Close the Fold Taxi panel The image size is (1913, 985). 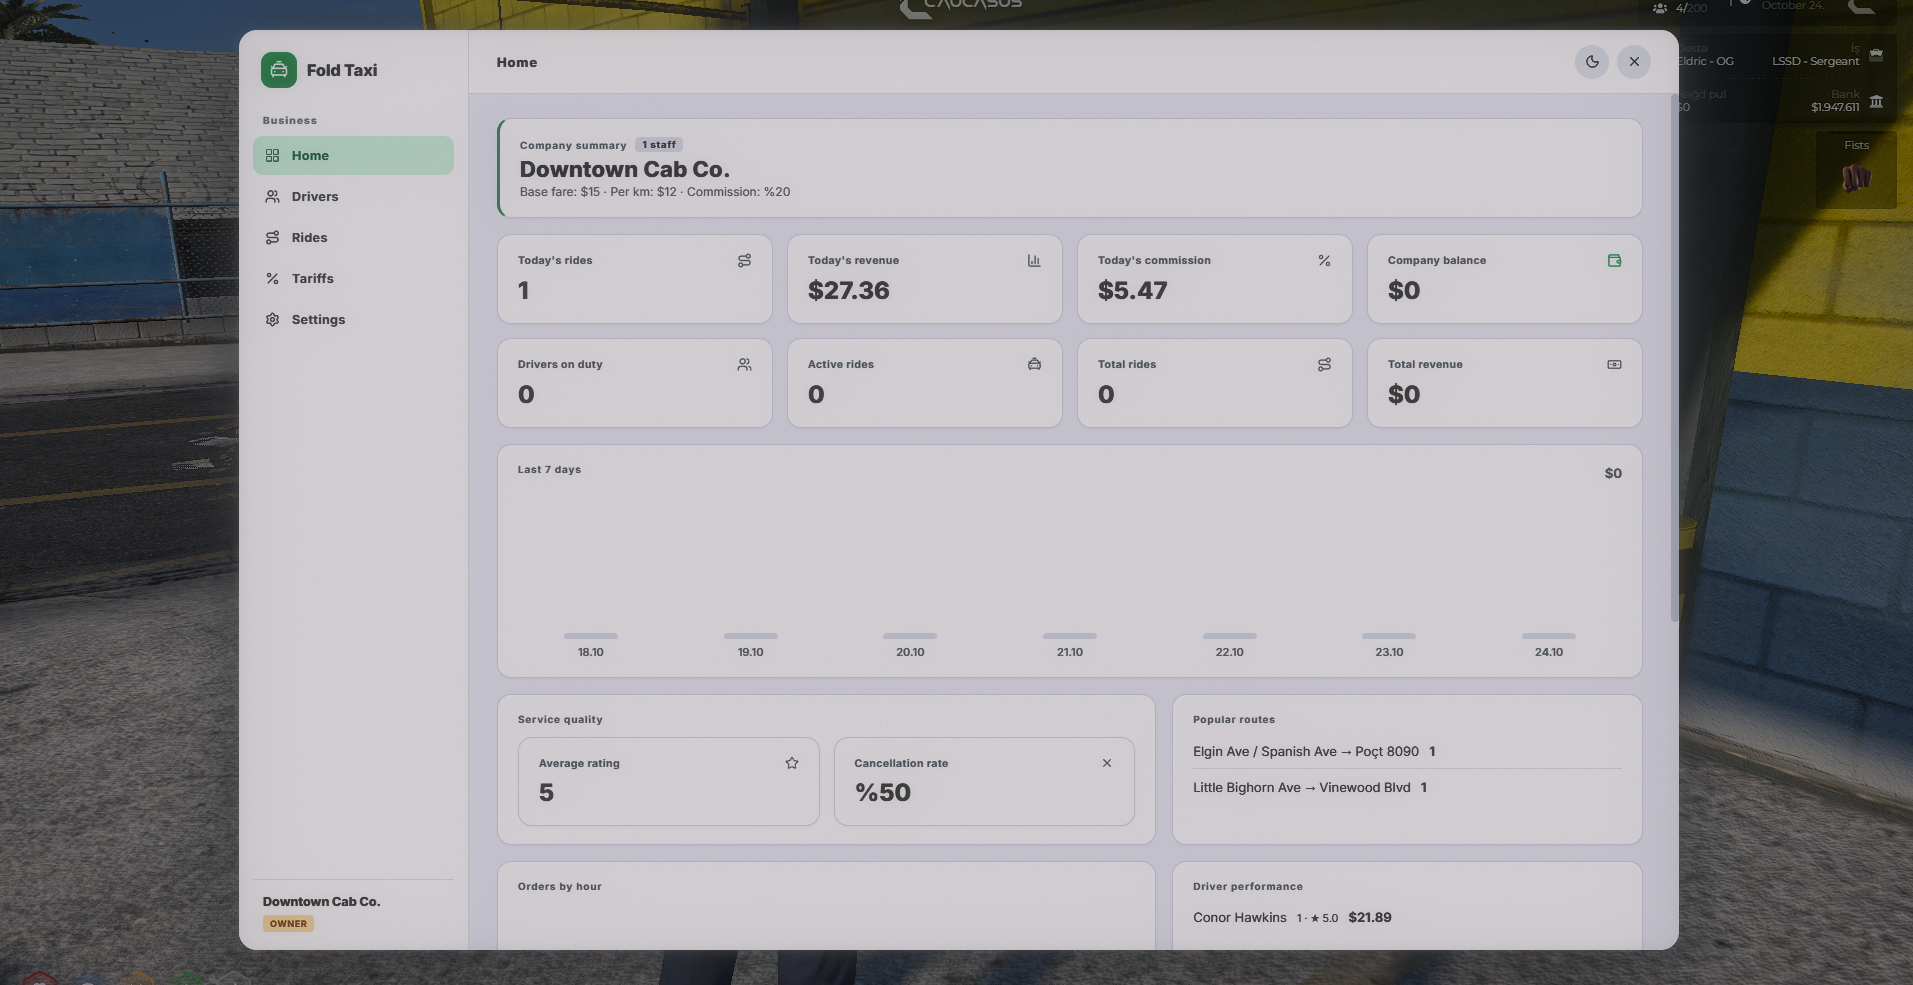coord(1634,62)
